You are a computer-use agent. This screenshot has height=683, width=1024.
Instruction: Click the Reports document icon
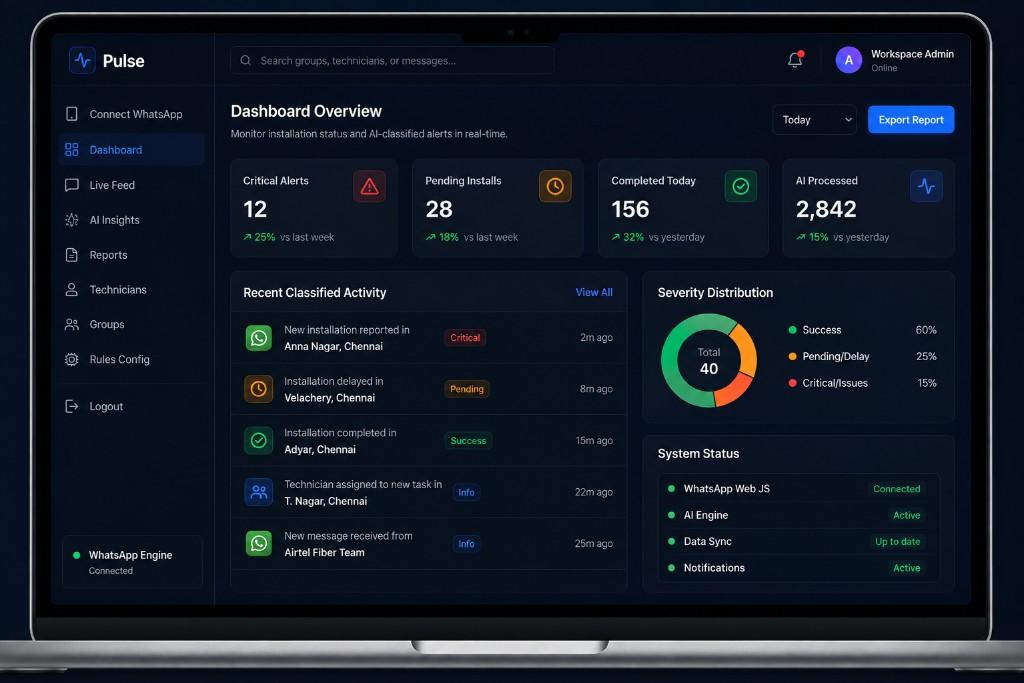[72, 255]
